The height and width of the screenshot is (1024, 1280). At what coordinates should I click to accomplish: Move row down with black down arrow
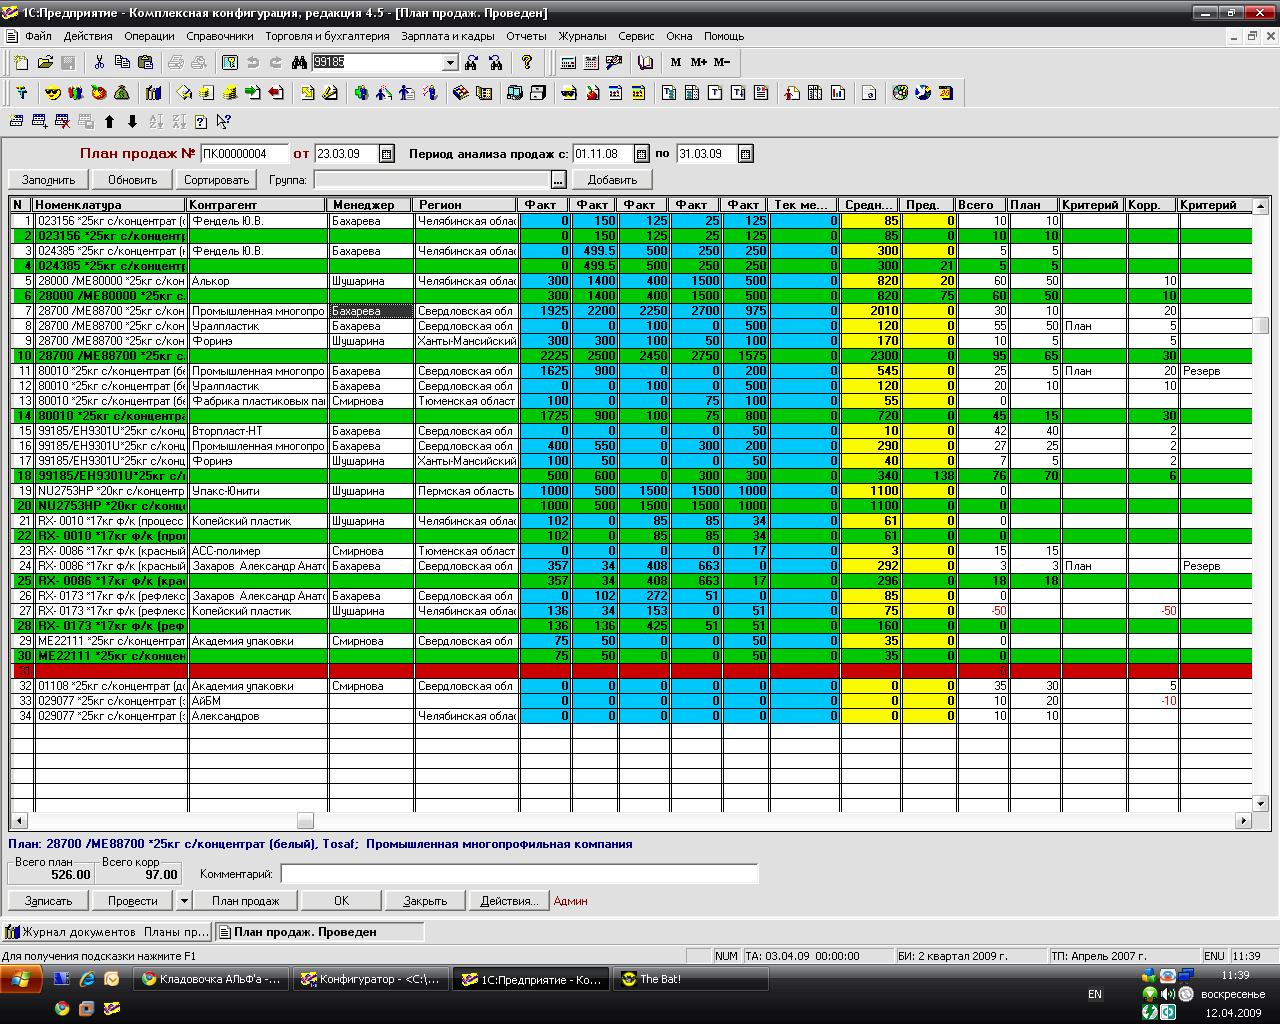pos(132,122)
